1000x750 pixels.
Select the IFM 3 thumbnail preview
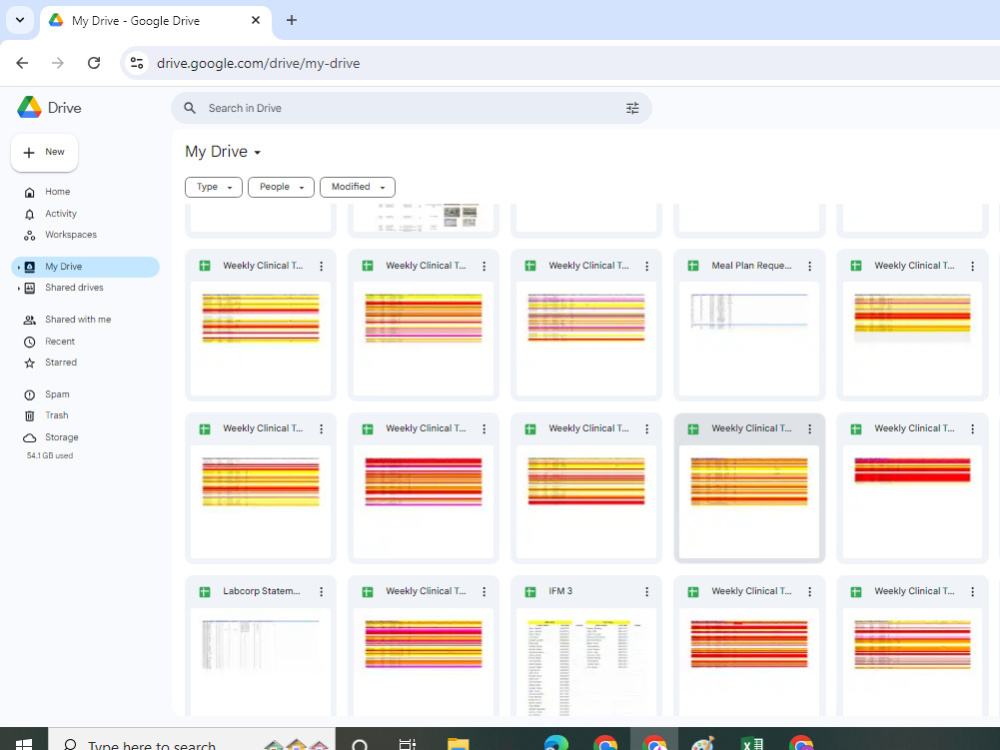(x=586, y=662)
